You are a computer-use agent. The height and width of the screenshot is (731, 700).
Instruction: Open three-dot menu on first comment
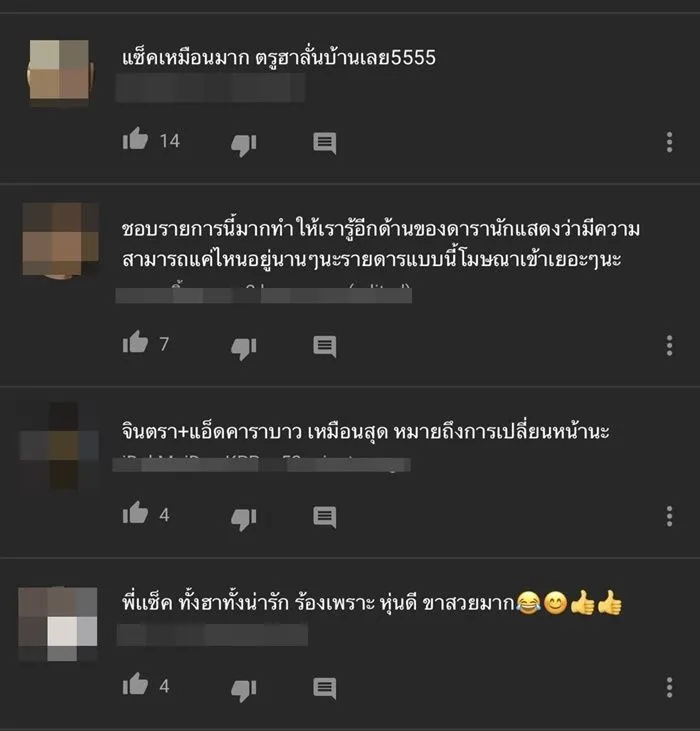(x=669, y=142)
